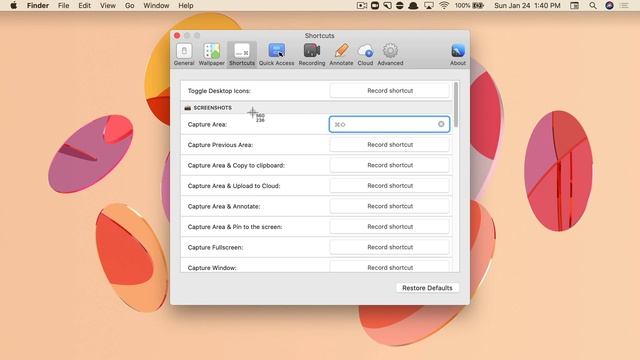Click the Wi-Fi status icon
The width and height of the screenshot is (640, 360).
(444, 6)
